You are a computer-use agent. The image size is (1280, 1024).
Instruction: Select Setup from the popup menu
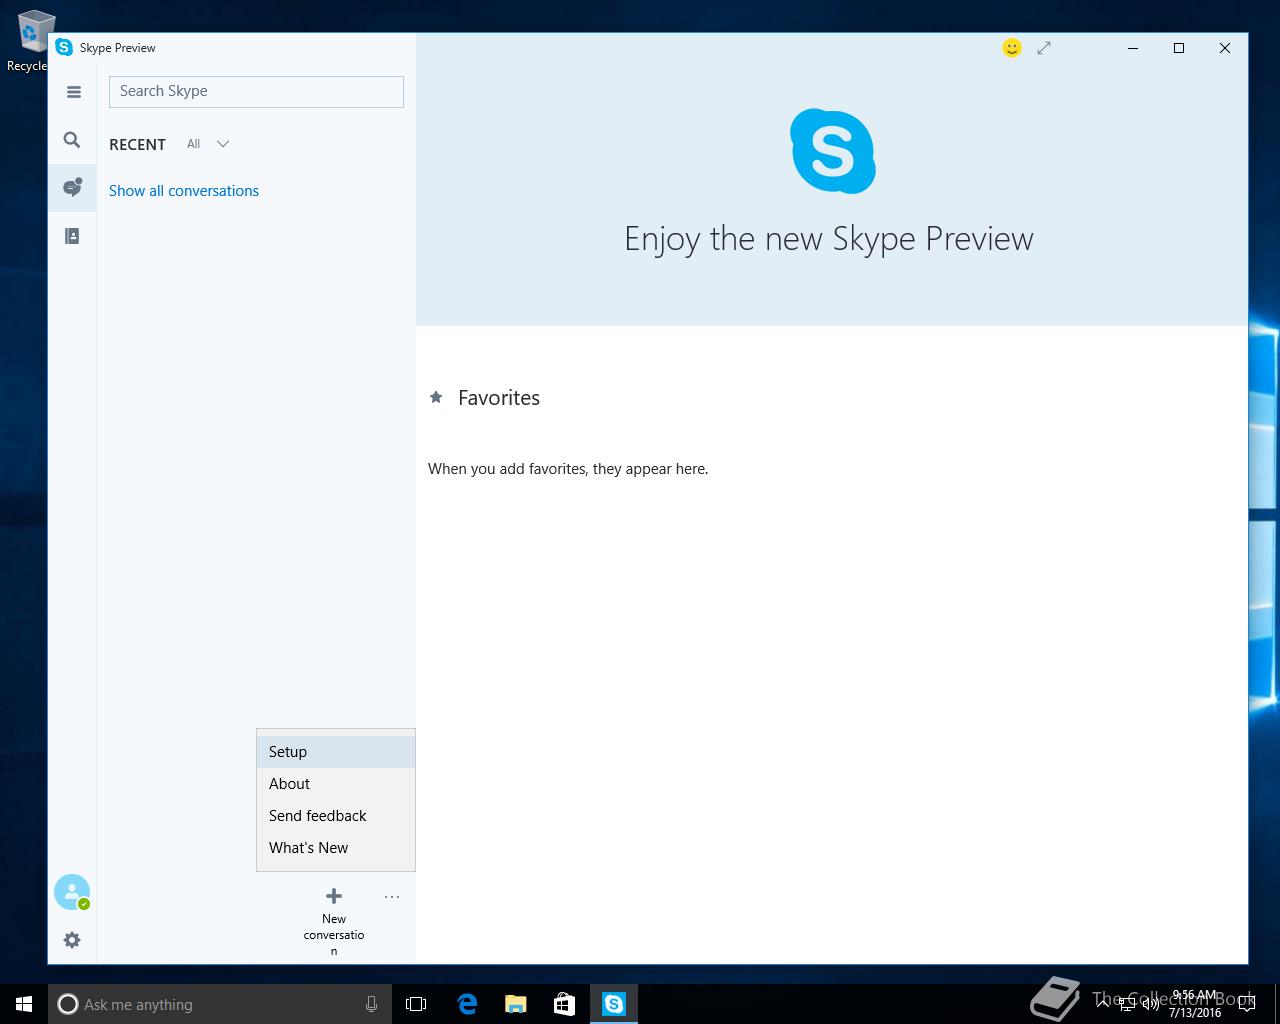(336, 752)
